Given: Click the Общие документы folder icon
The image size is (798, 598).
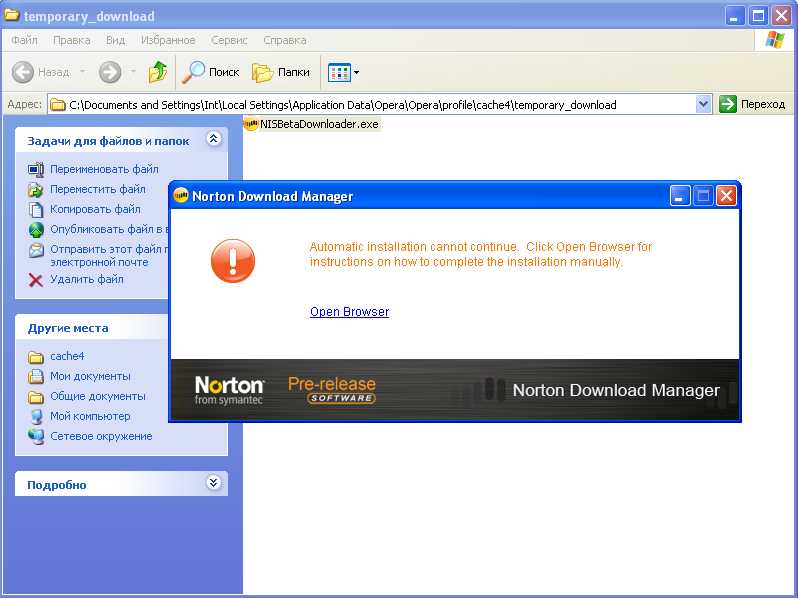Looking at the screenshot, I should click(x=36, y=397).
